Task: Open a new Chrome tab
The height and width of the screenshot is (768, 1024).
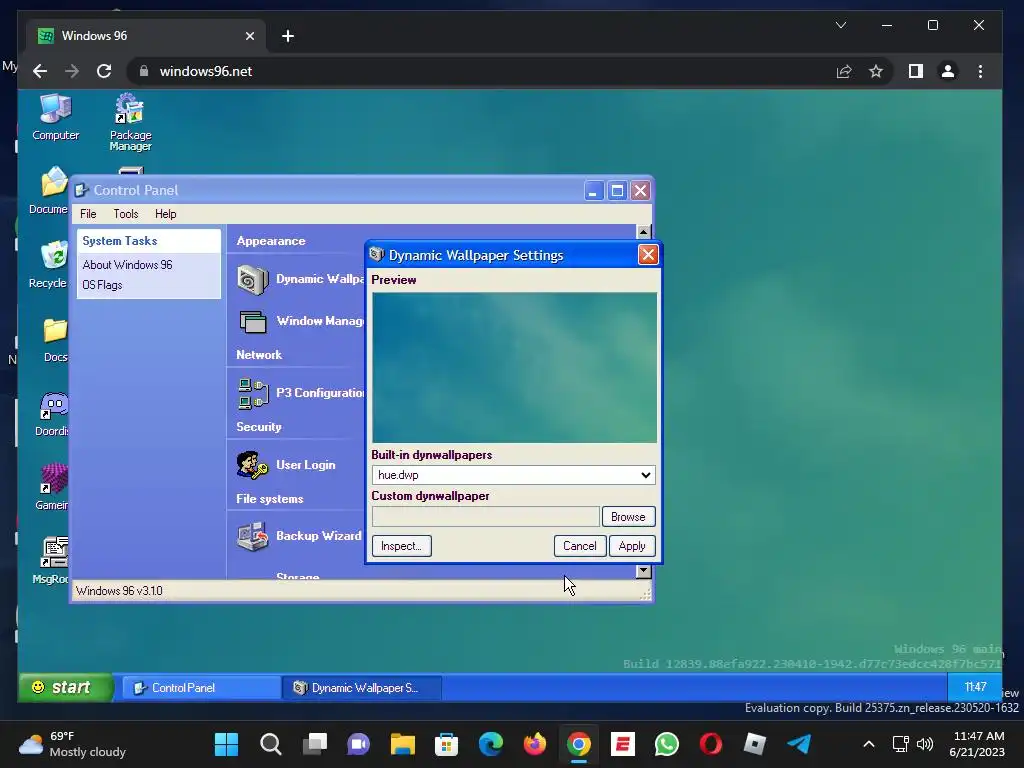Action: tap(287, 36)
